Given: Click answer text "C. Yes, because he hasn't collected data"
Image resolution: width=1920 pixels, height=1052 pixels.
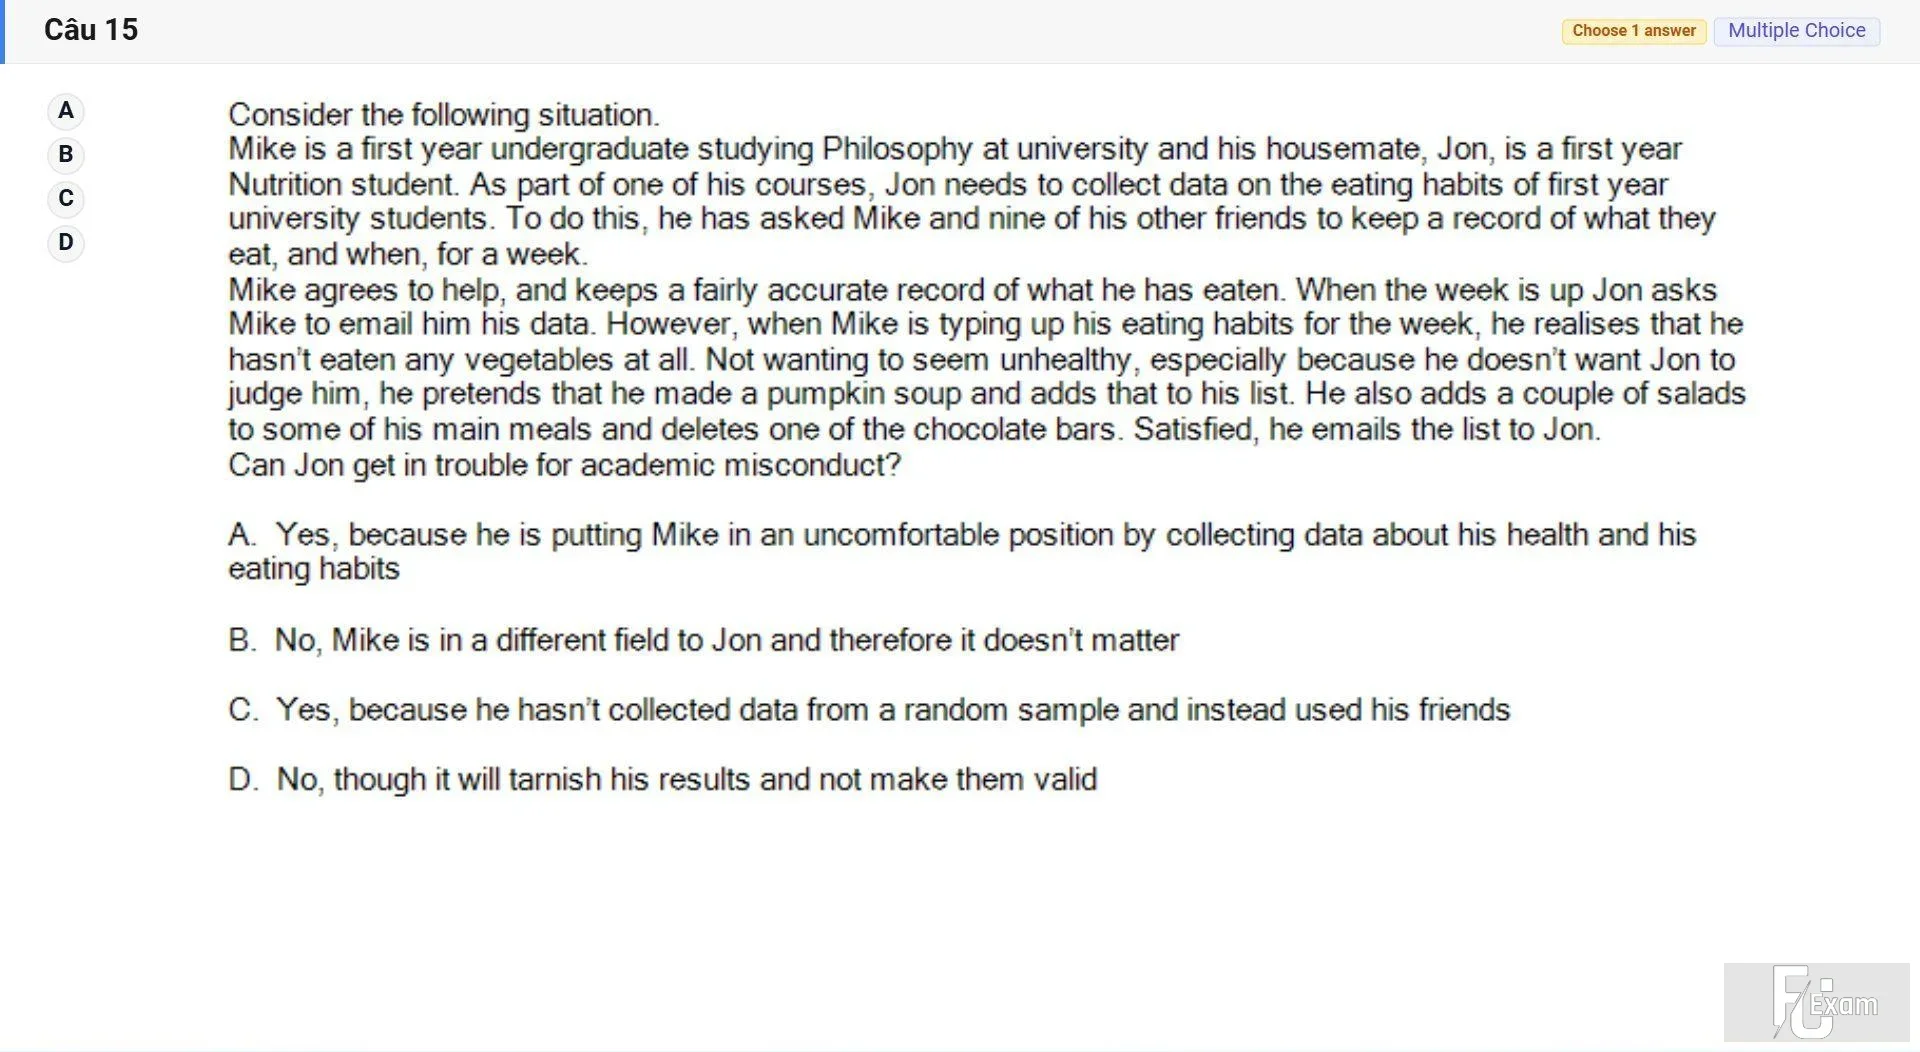Looking at the screenshot, I should tap(869, 710).
